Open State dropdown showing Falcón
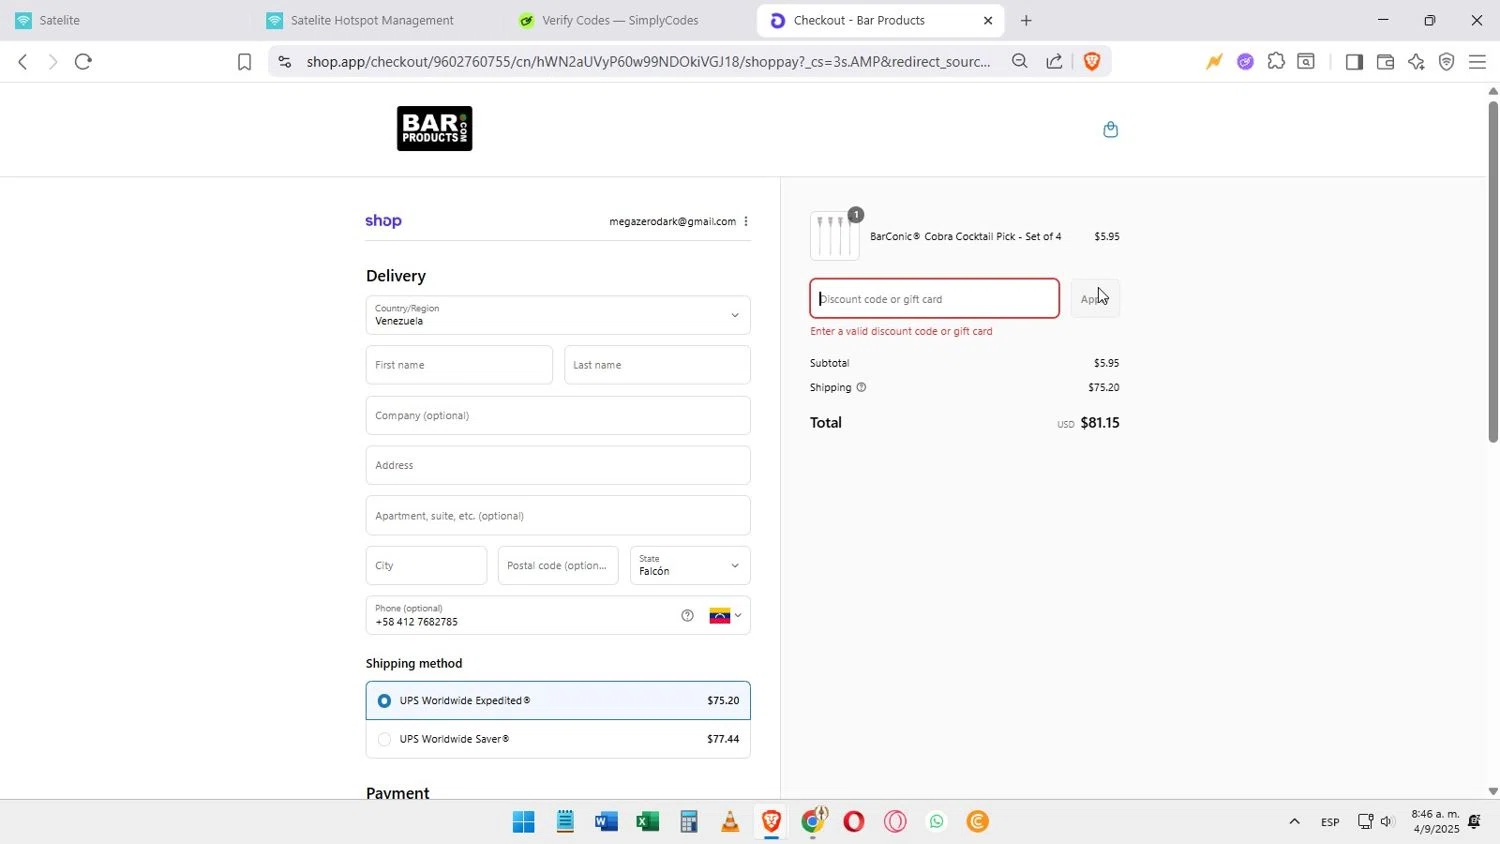 click(x=690, y=565)
